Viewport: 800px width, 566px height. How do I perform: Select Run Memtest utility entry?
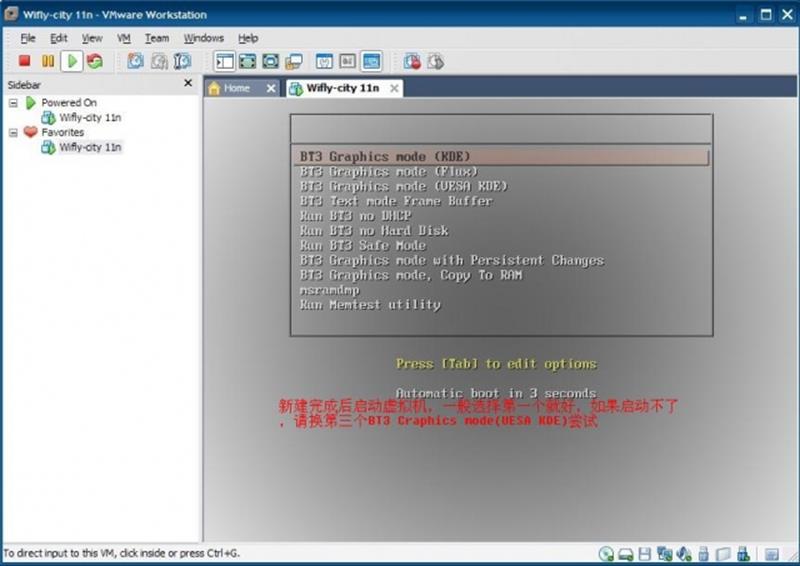(x=502, y=305)
